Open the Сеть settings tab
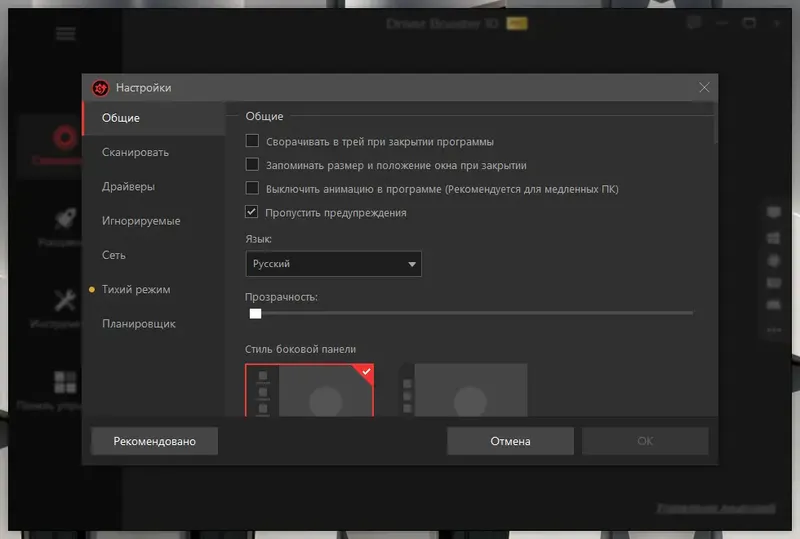 coord(154,255)
